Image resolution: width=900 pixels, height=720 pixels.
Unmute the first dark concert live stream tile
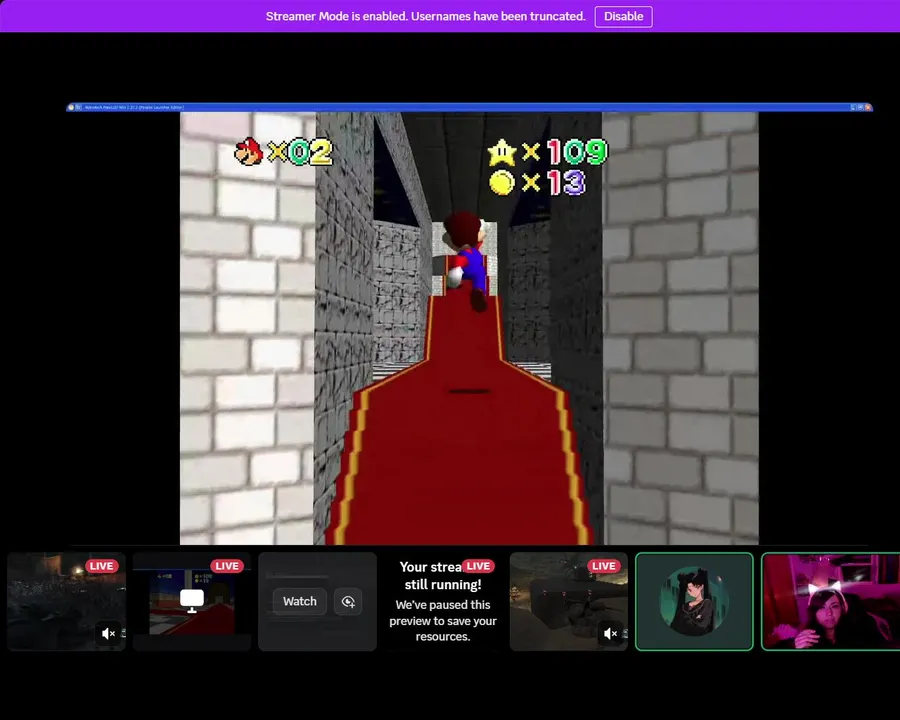click(x=108, y=633)
